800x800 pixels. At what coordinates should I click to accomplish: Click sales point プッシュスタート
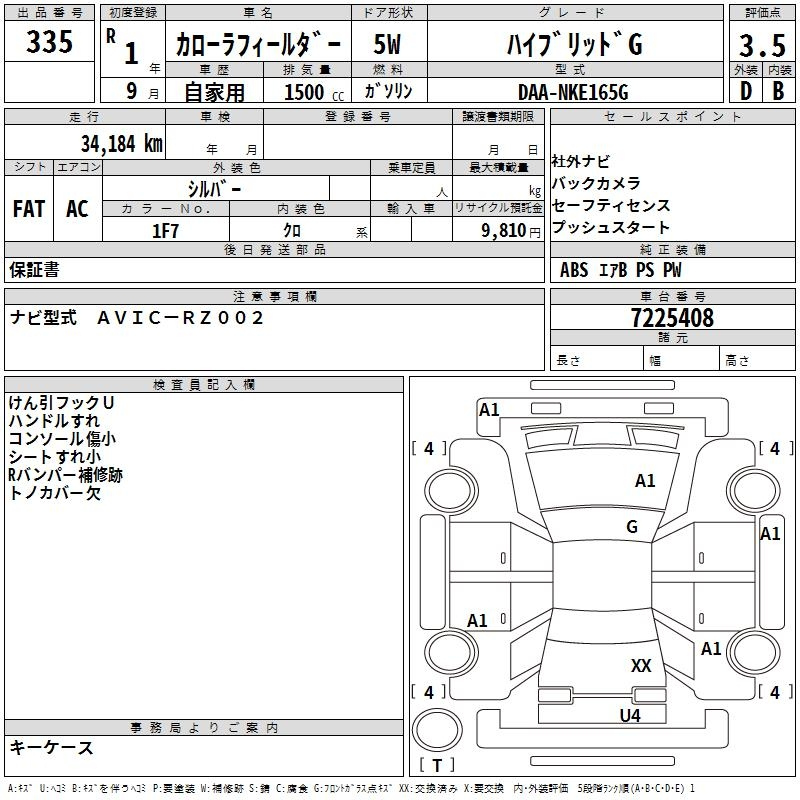[x=611, y=227]
